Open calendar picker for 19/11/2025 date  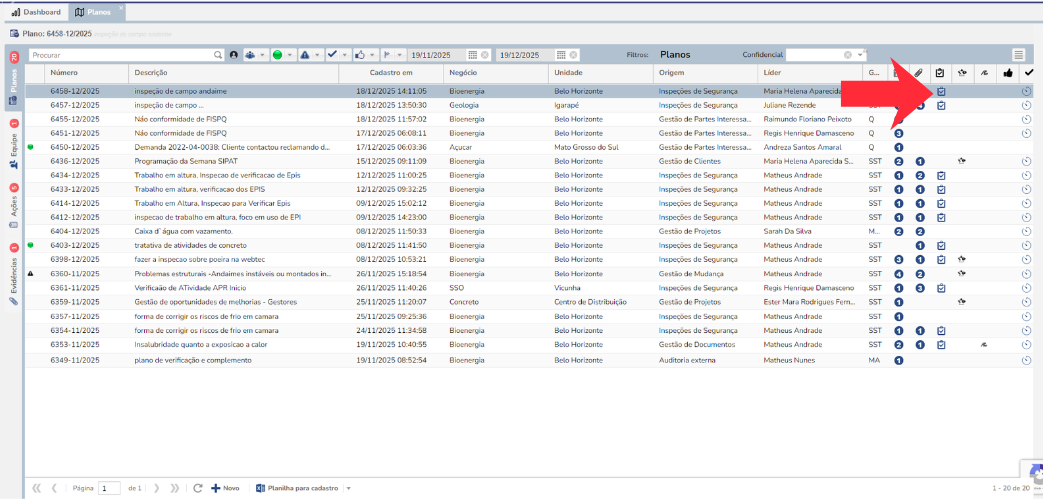(474, 55)
